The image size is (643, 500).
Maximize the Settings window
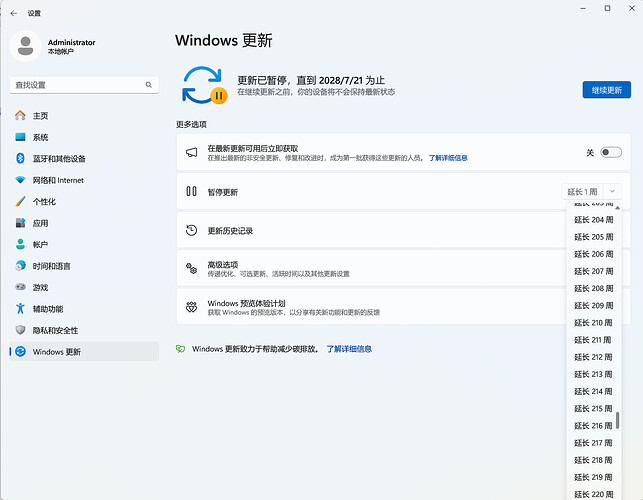(x=607, y=8)
